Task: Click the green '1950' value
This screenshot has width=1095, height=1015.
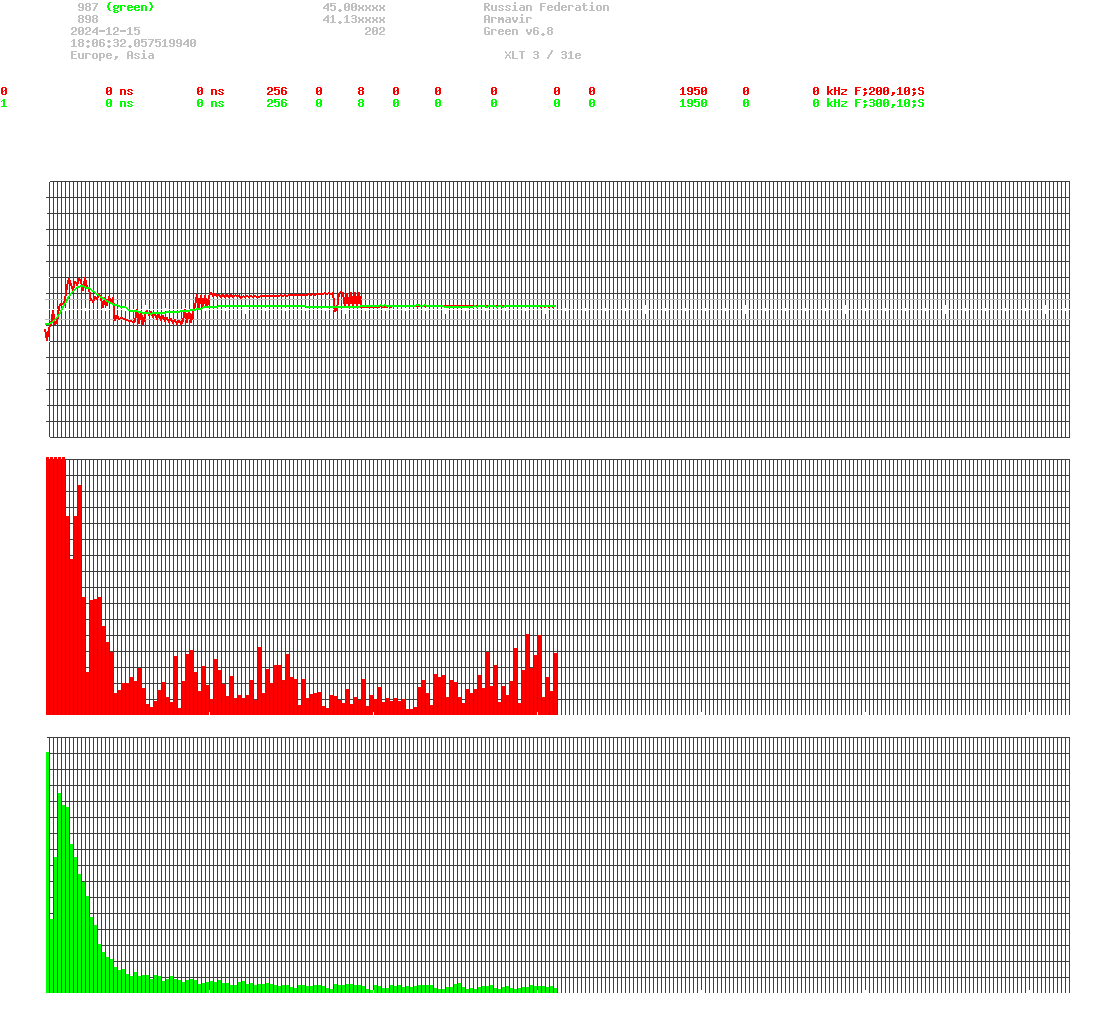Action: [693, 103]
